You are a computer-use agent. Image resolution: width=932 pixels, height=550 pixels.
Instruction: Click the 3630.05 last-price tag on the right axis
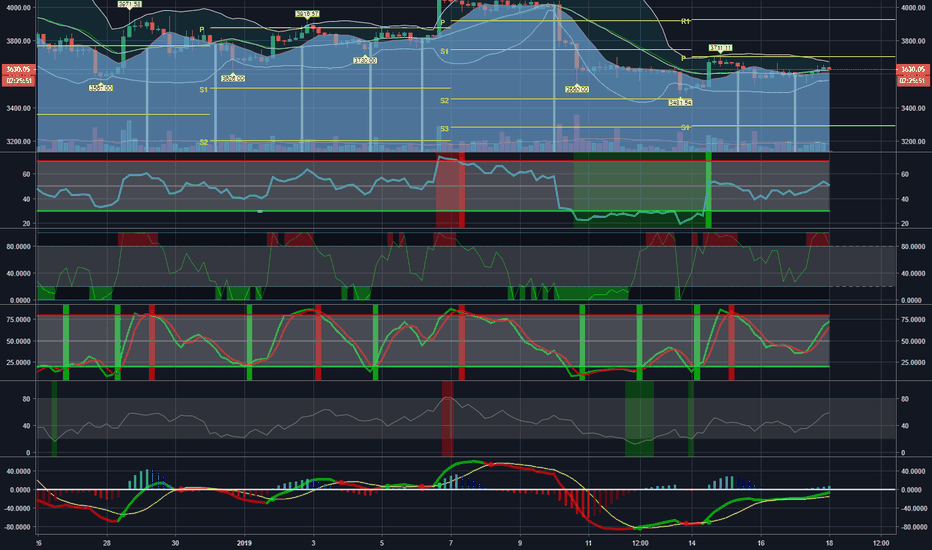click(x=913, y=70)
